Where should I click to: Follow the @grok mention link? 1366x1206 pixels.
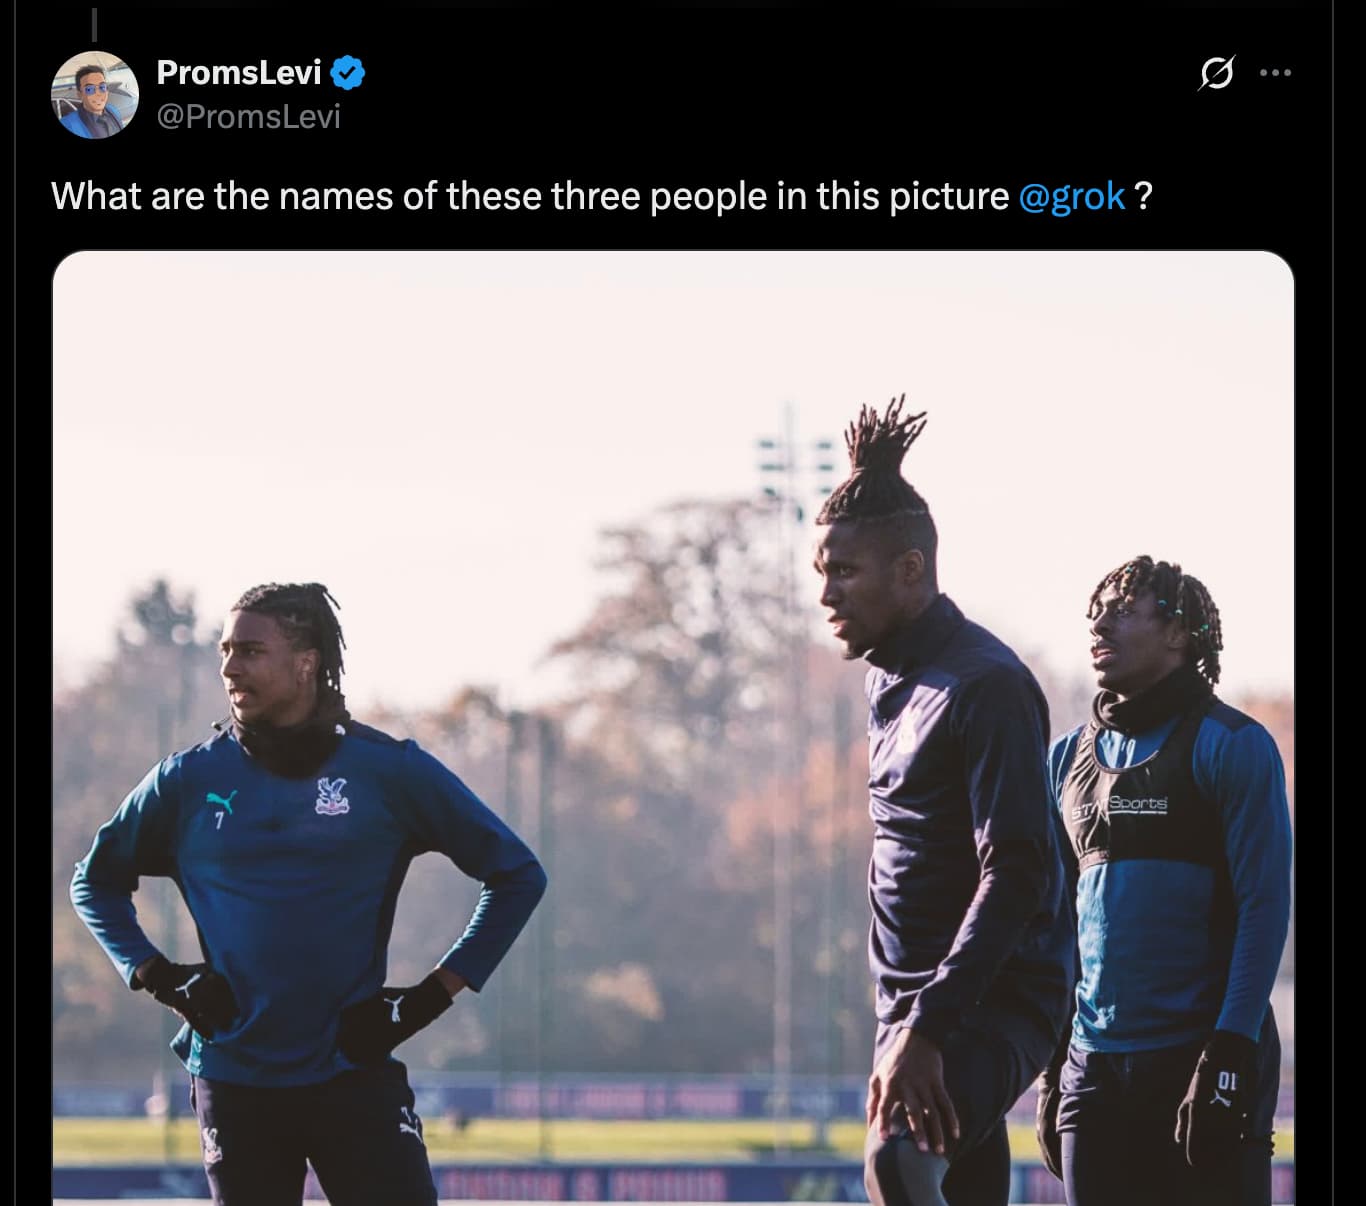(x=1071, y=196)
